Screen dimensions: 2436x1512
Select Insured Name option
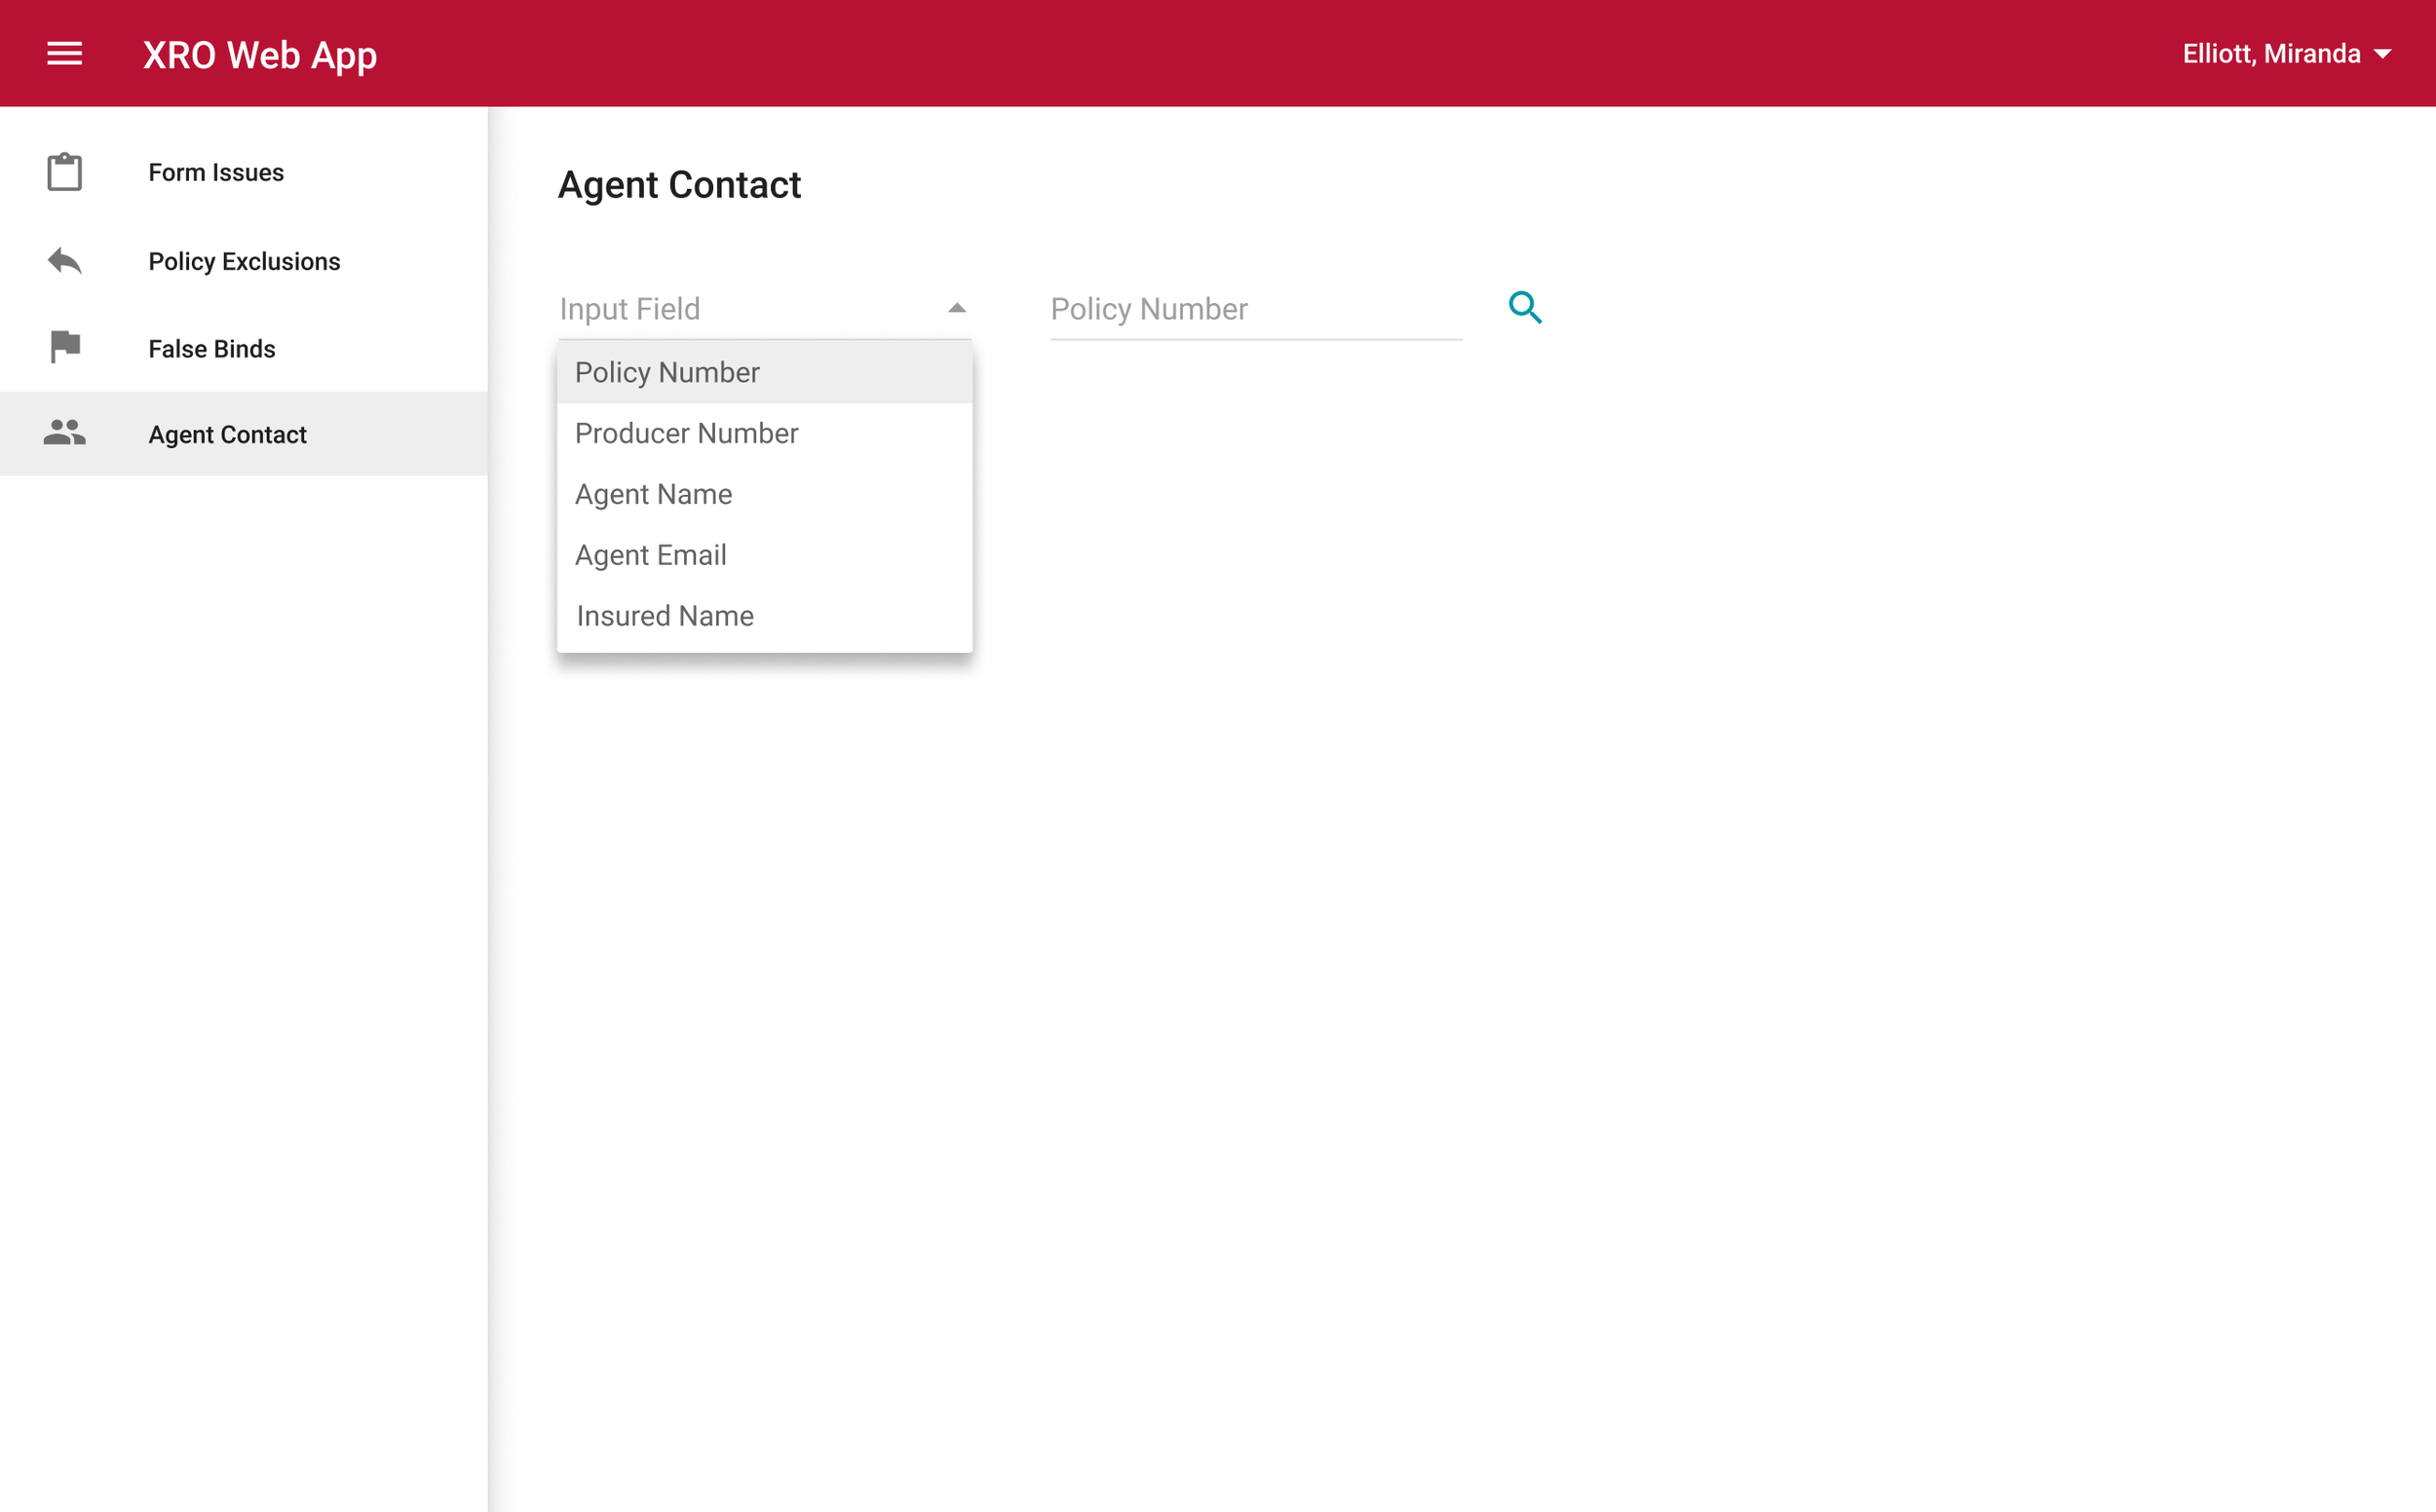[x=665, y=616]
